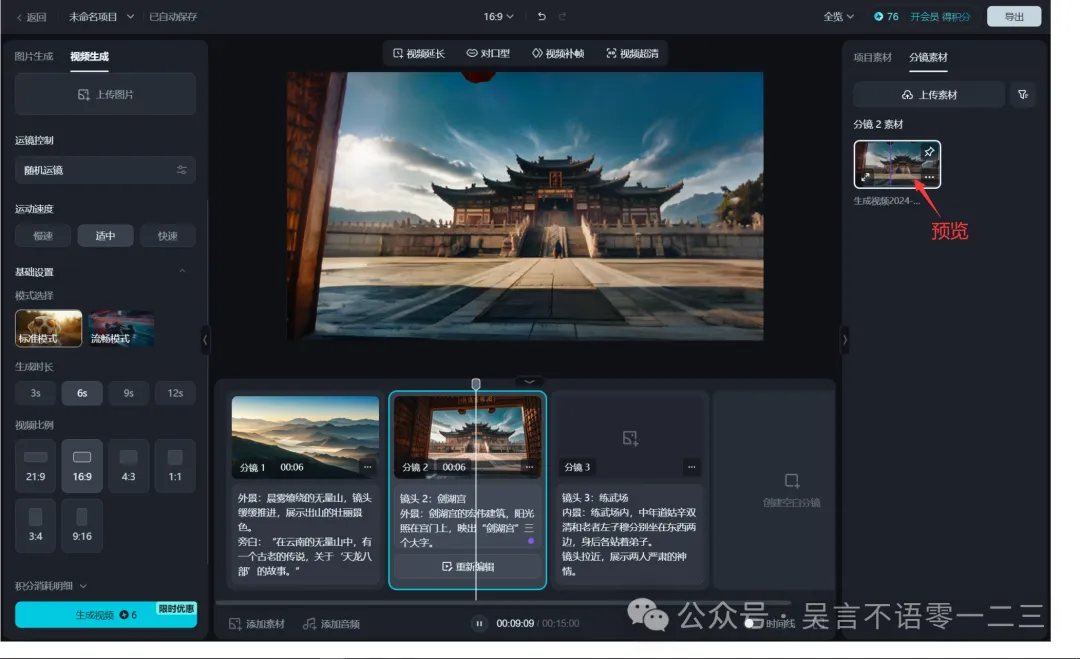Screen dimensions: 1080x659
Task: Set motion speed to 快速
Action: (167, 236)
